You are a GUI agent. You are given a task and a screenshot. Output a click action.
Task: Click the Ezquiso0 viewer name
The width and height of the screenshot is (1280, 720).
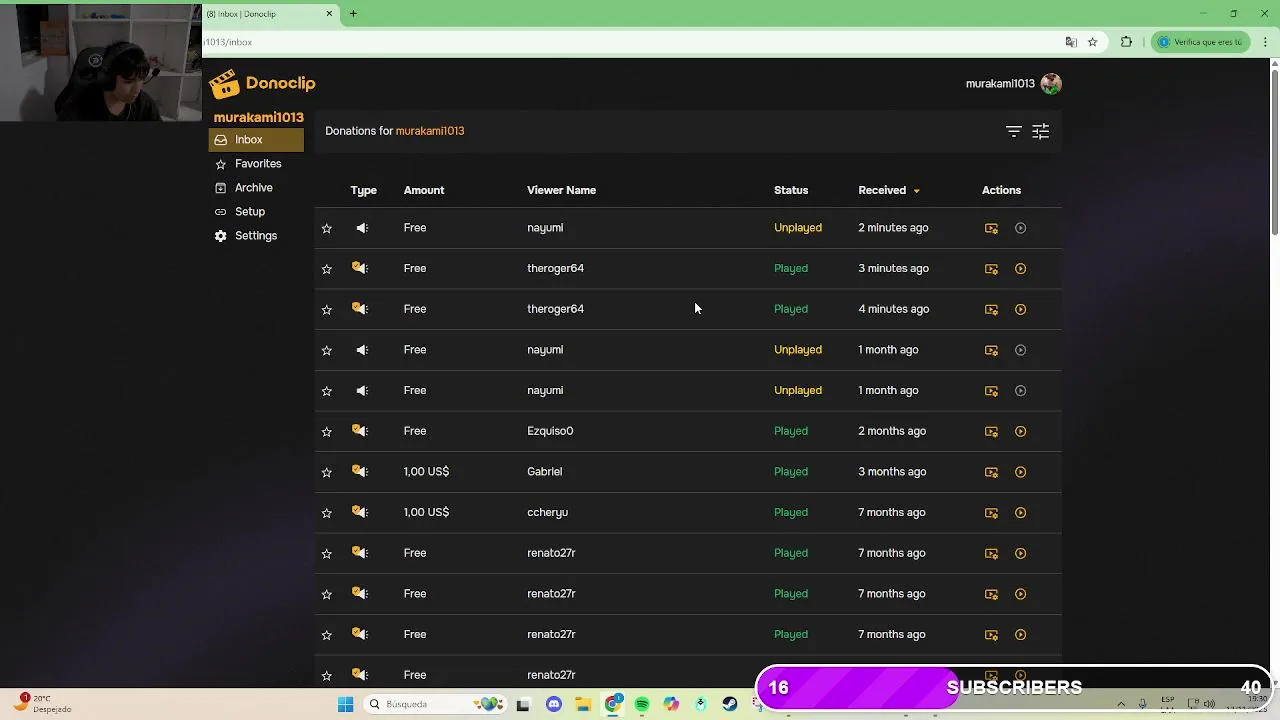550,431
